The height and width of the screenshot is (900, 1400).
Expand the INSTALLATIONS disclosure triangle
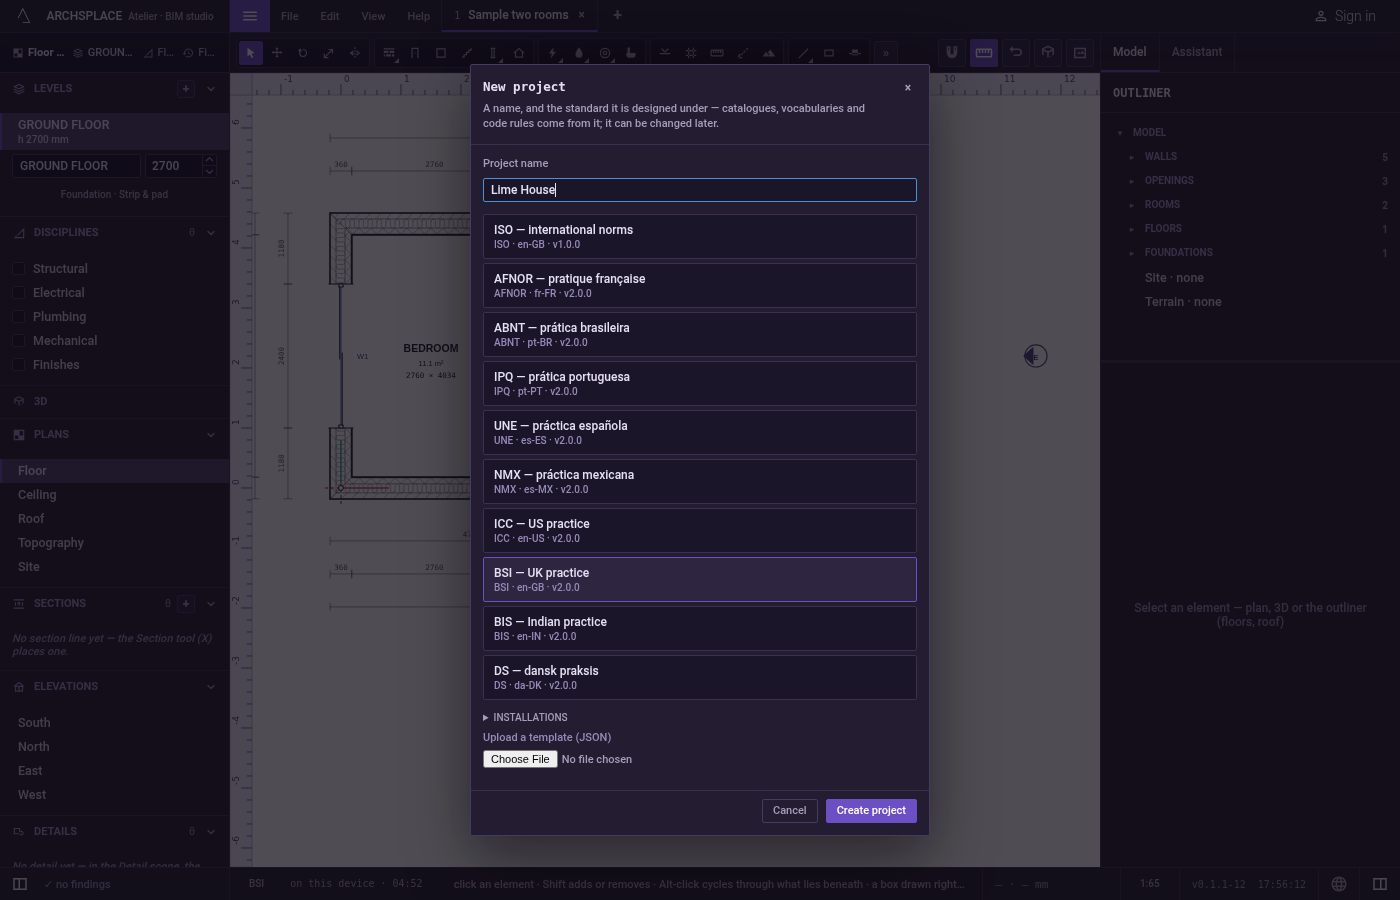click(x=486, y=718)
